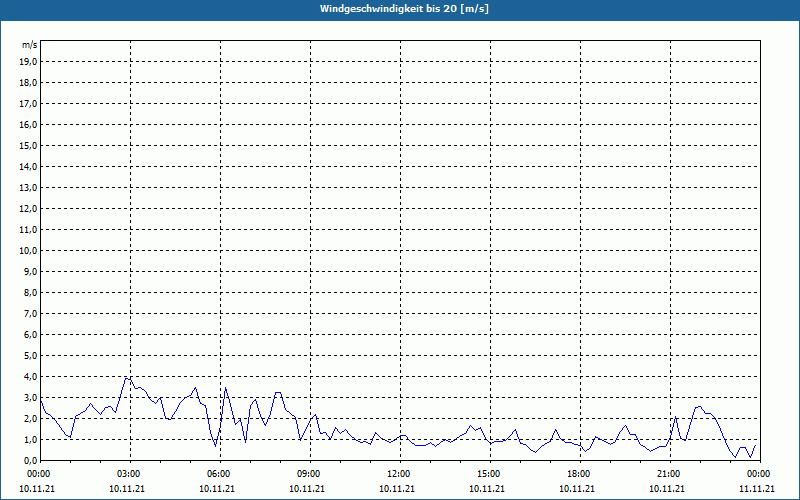Select the "11,0" y-axis value
Screen dimensions: 800x500
pos(29,230)
